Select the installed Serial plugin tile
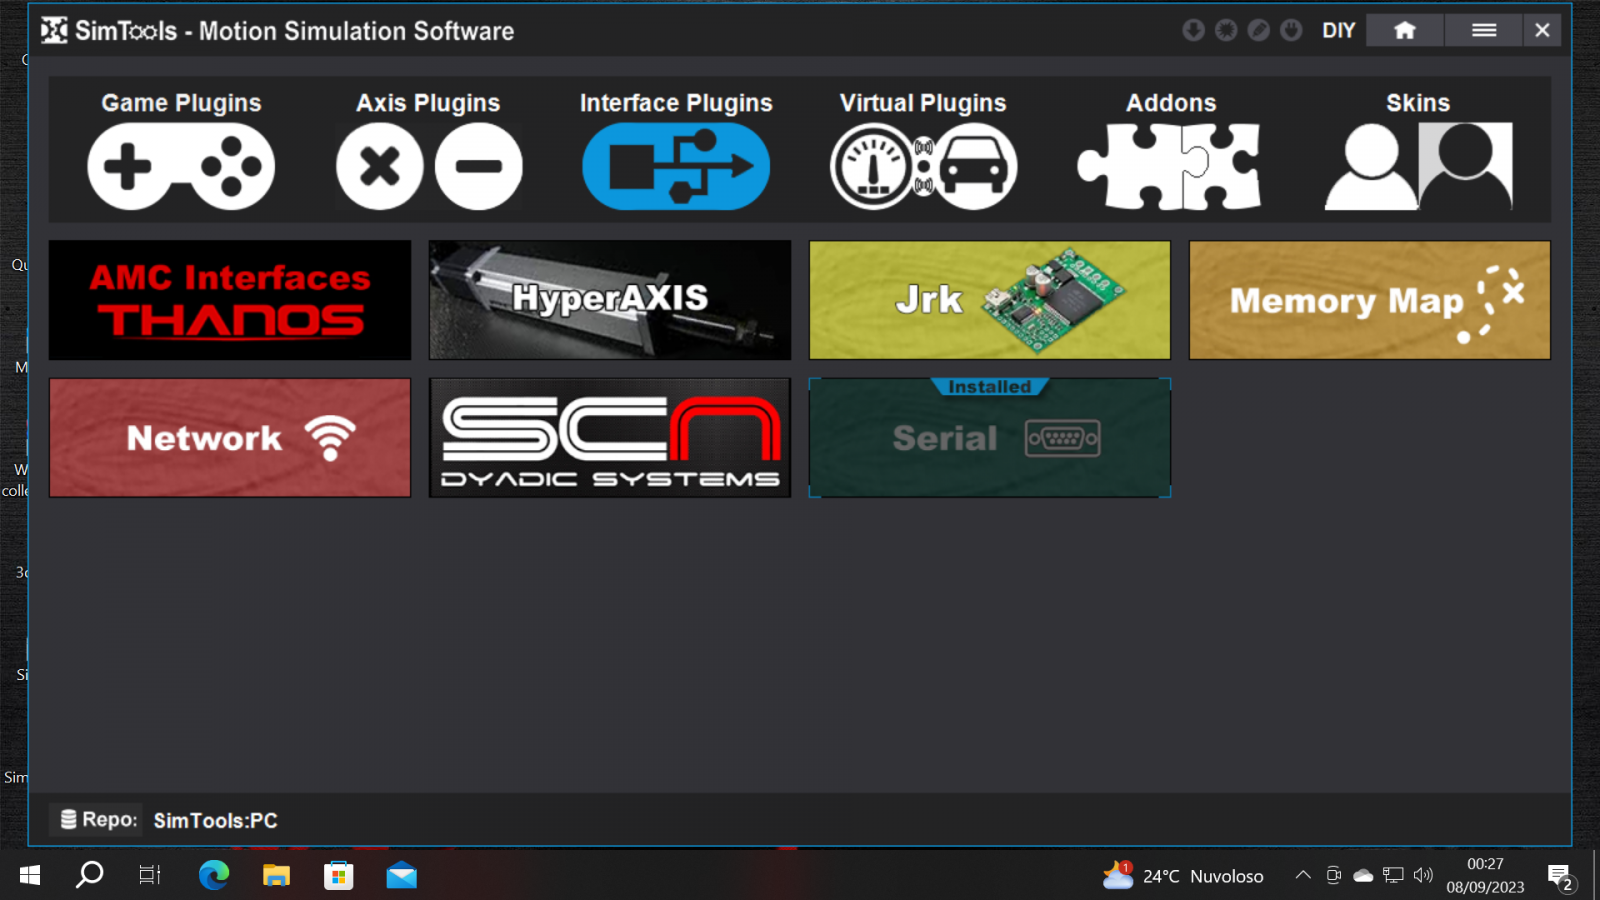This screenshot has width=1600, height=900. coord(990,437)
